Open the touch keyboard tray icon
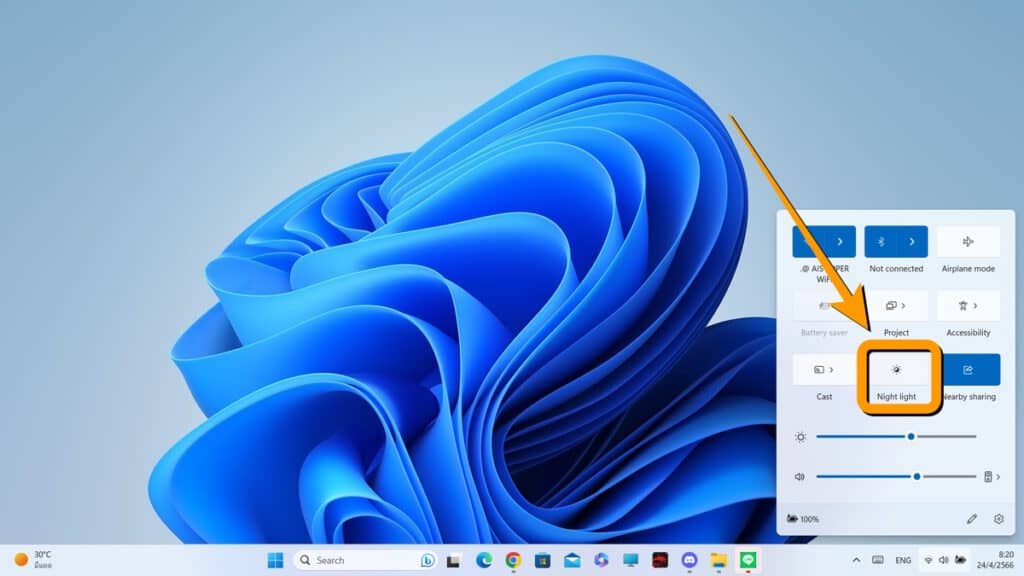Viewport: 1024px width, 576px height. [x=878, y=560]
